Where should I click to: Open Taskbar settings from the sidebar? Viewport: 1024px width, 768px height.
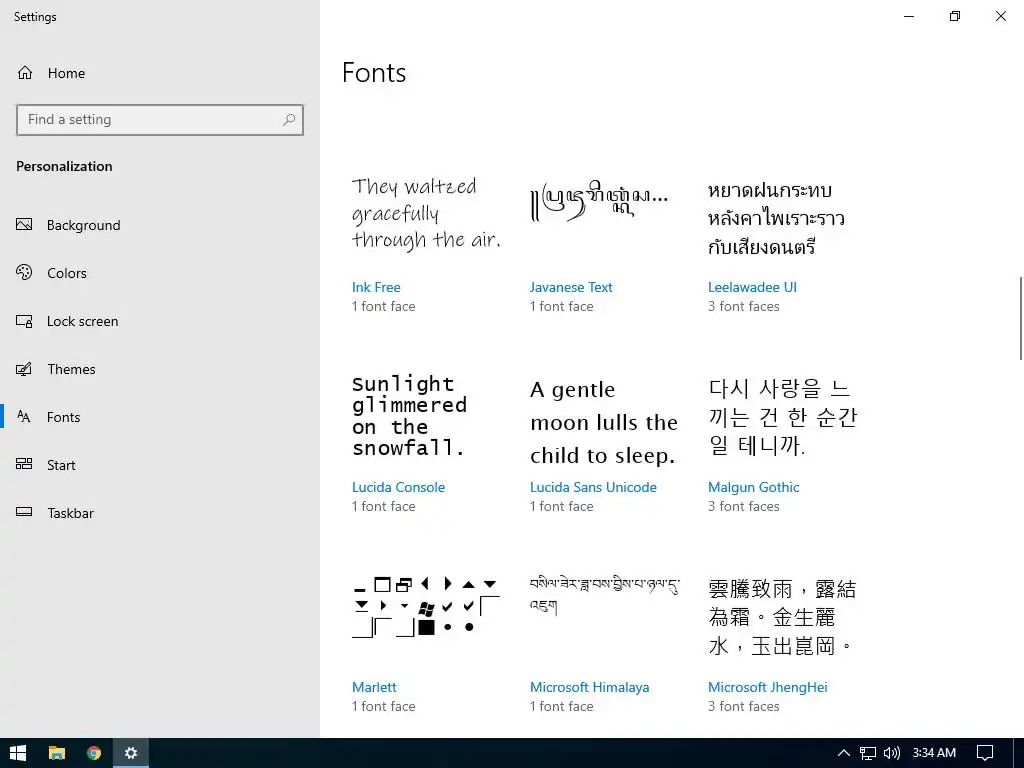point(160,513)
